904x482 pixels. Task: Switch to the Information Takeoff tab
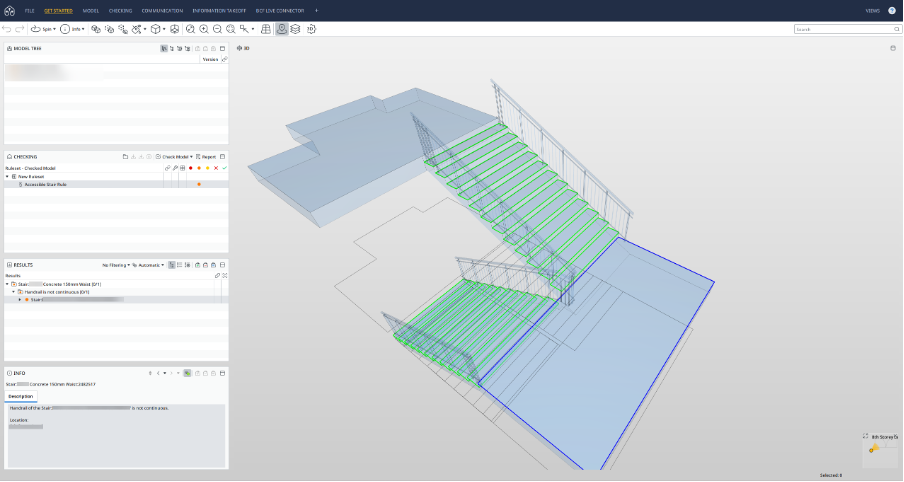coord(218,10)
